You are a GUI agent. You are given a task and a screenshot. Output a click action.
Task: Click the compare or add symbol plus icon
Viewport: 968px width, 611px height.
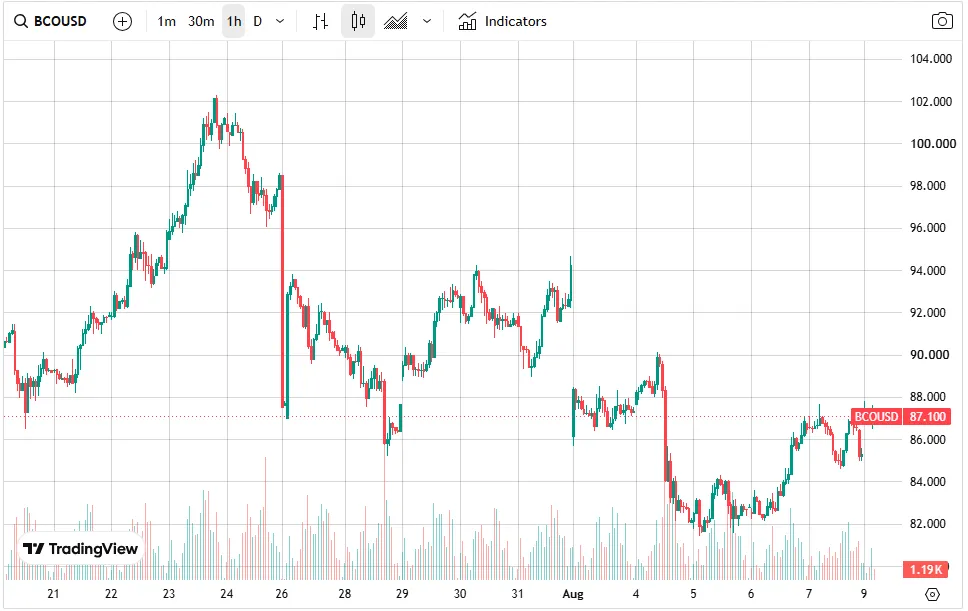pos(122,22)
